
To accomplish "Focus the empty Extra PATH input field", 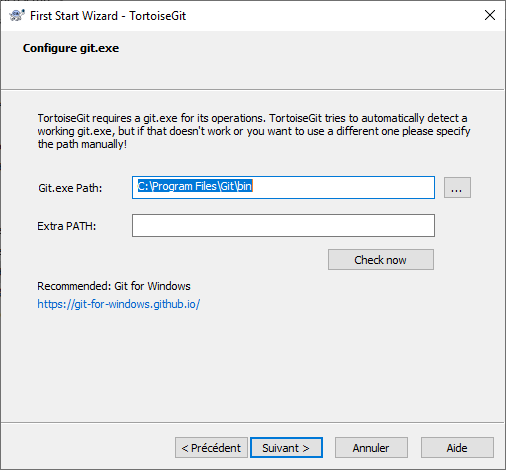I will click(x=283, y=225).
